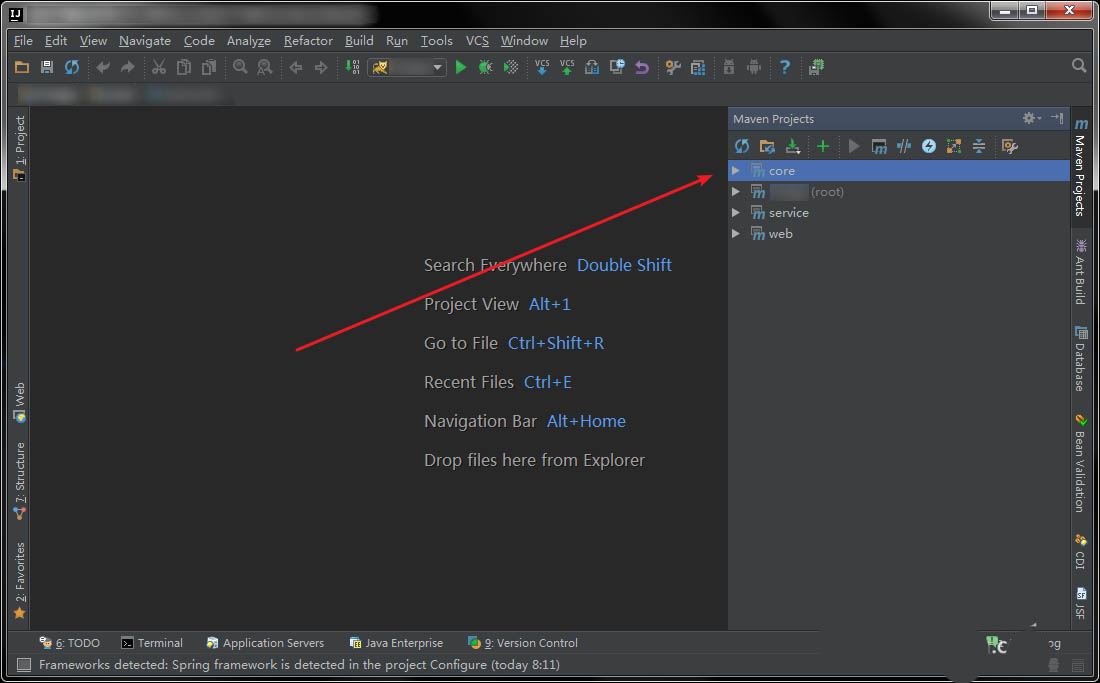
Task: Click the Undo arrow icon in main toolbar
Action: point(103,67)
